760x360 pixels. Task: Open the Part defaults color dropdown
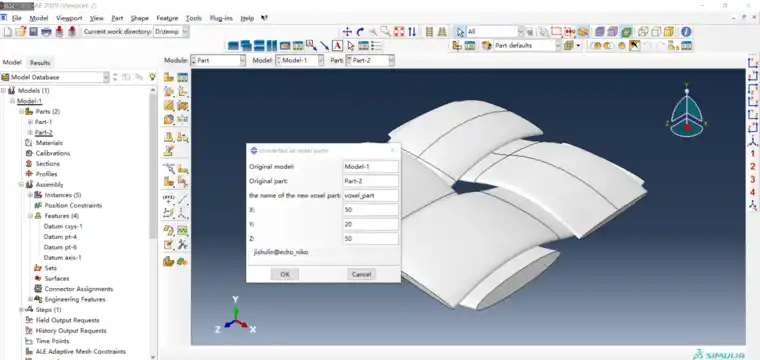[557, 46]
